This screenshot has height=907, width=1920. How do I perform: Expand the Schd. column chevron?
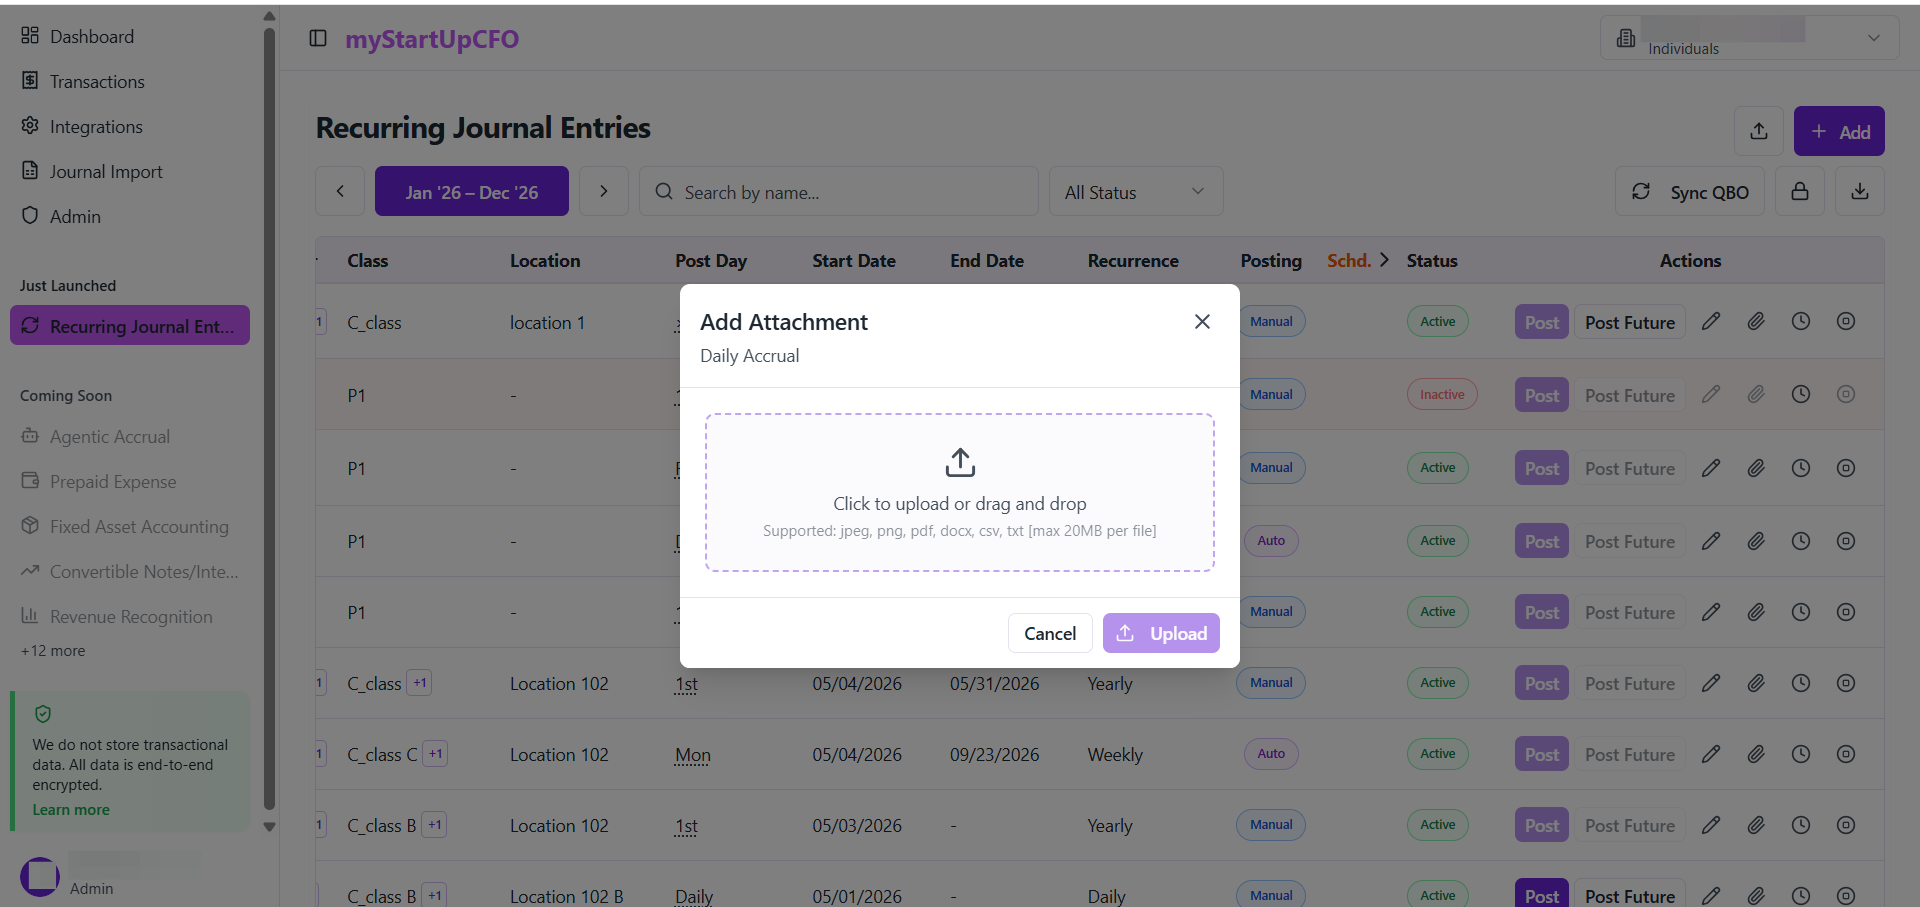[x=1384, y=260]
